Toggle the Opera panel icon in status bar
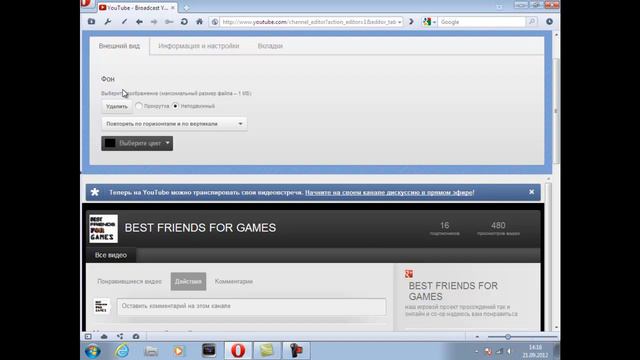 tap(88, 336)
